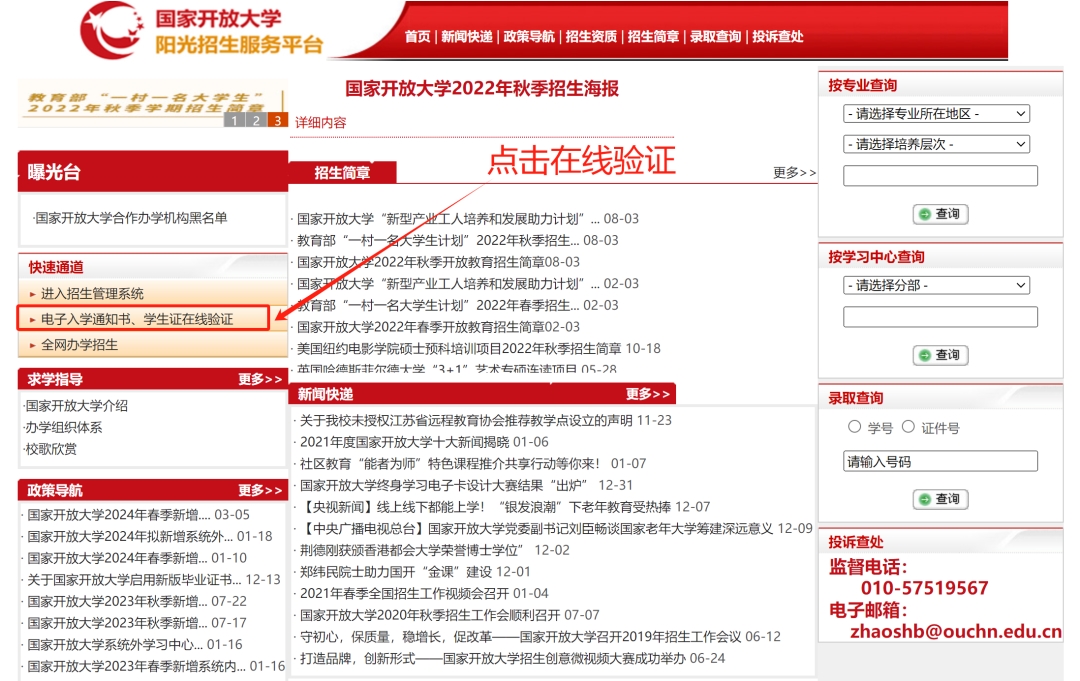Open the 请选择专业所在地区 dropdown
Image resolution: width=1080 pixels, height=681 pixels.
tap(936, 114)
